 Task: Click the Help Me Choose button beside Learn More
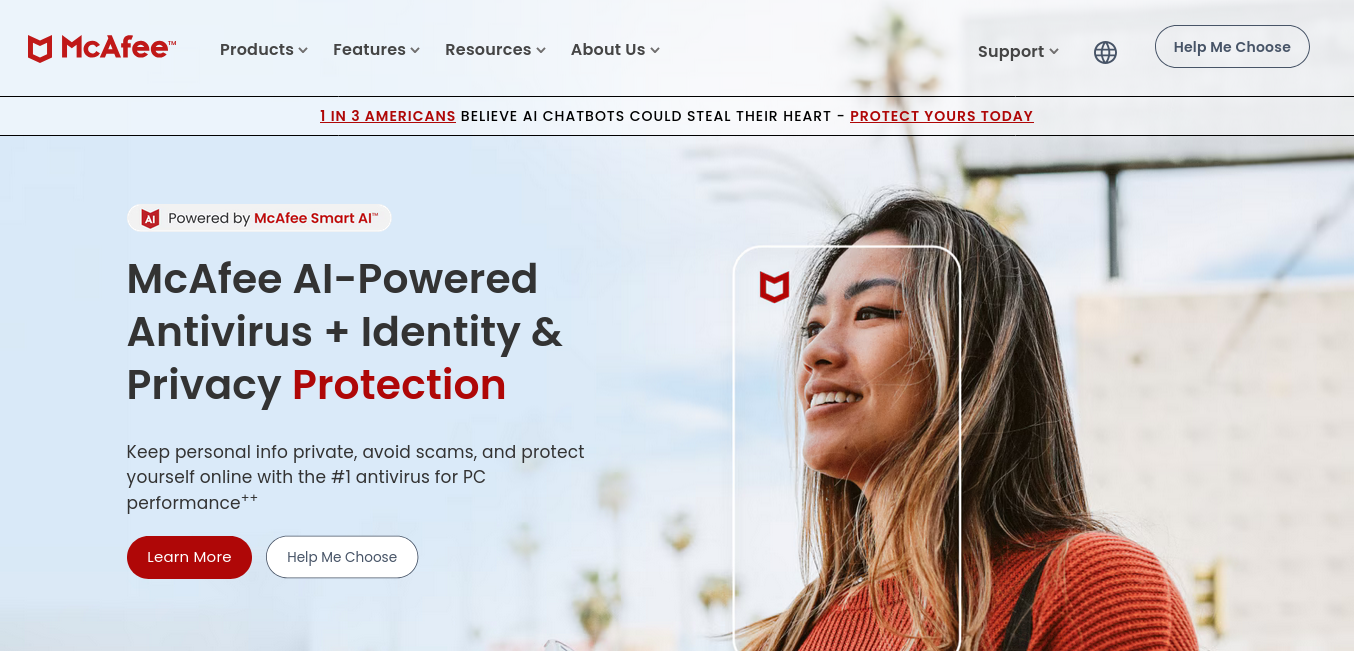tap(342, 557)
